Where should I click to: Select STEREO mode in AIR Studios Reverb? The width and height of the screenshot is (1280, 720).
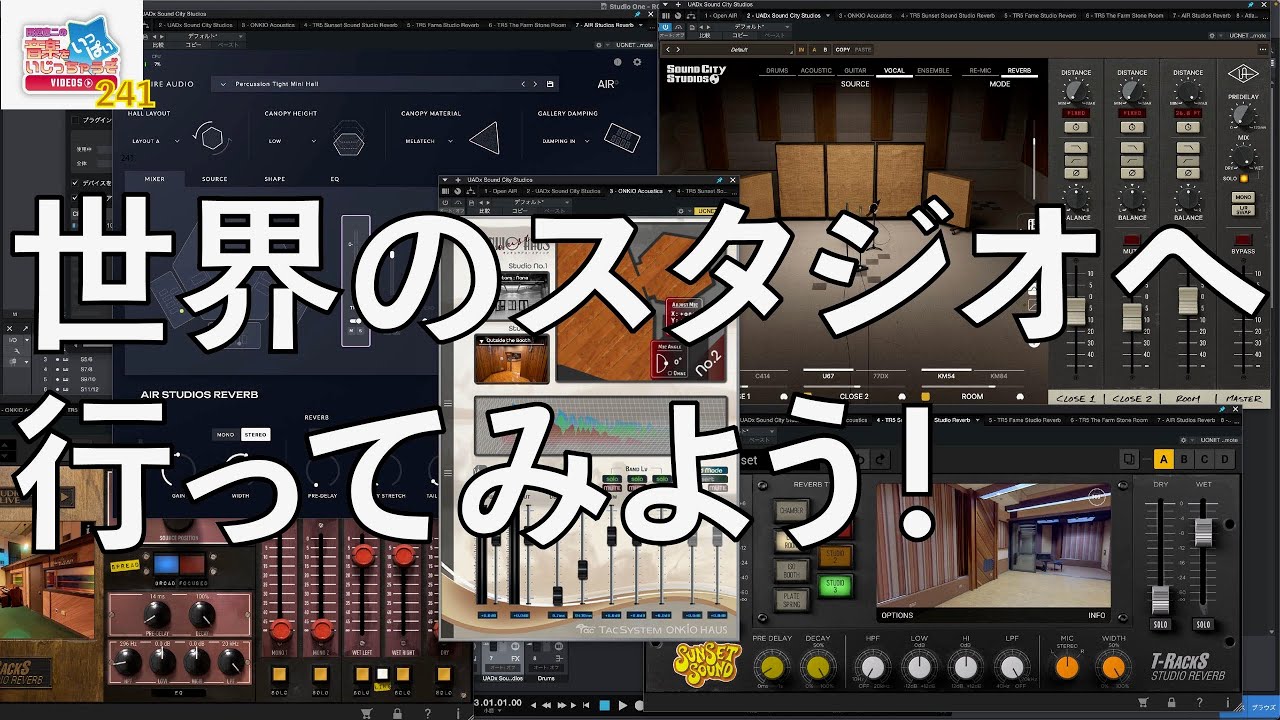tap(256, 435)
